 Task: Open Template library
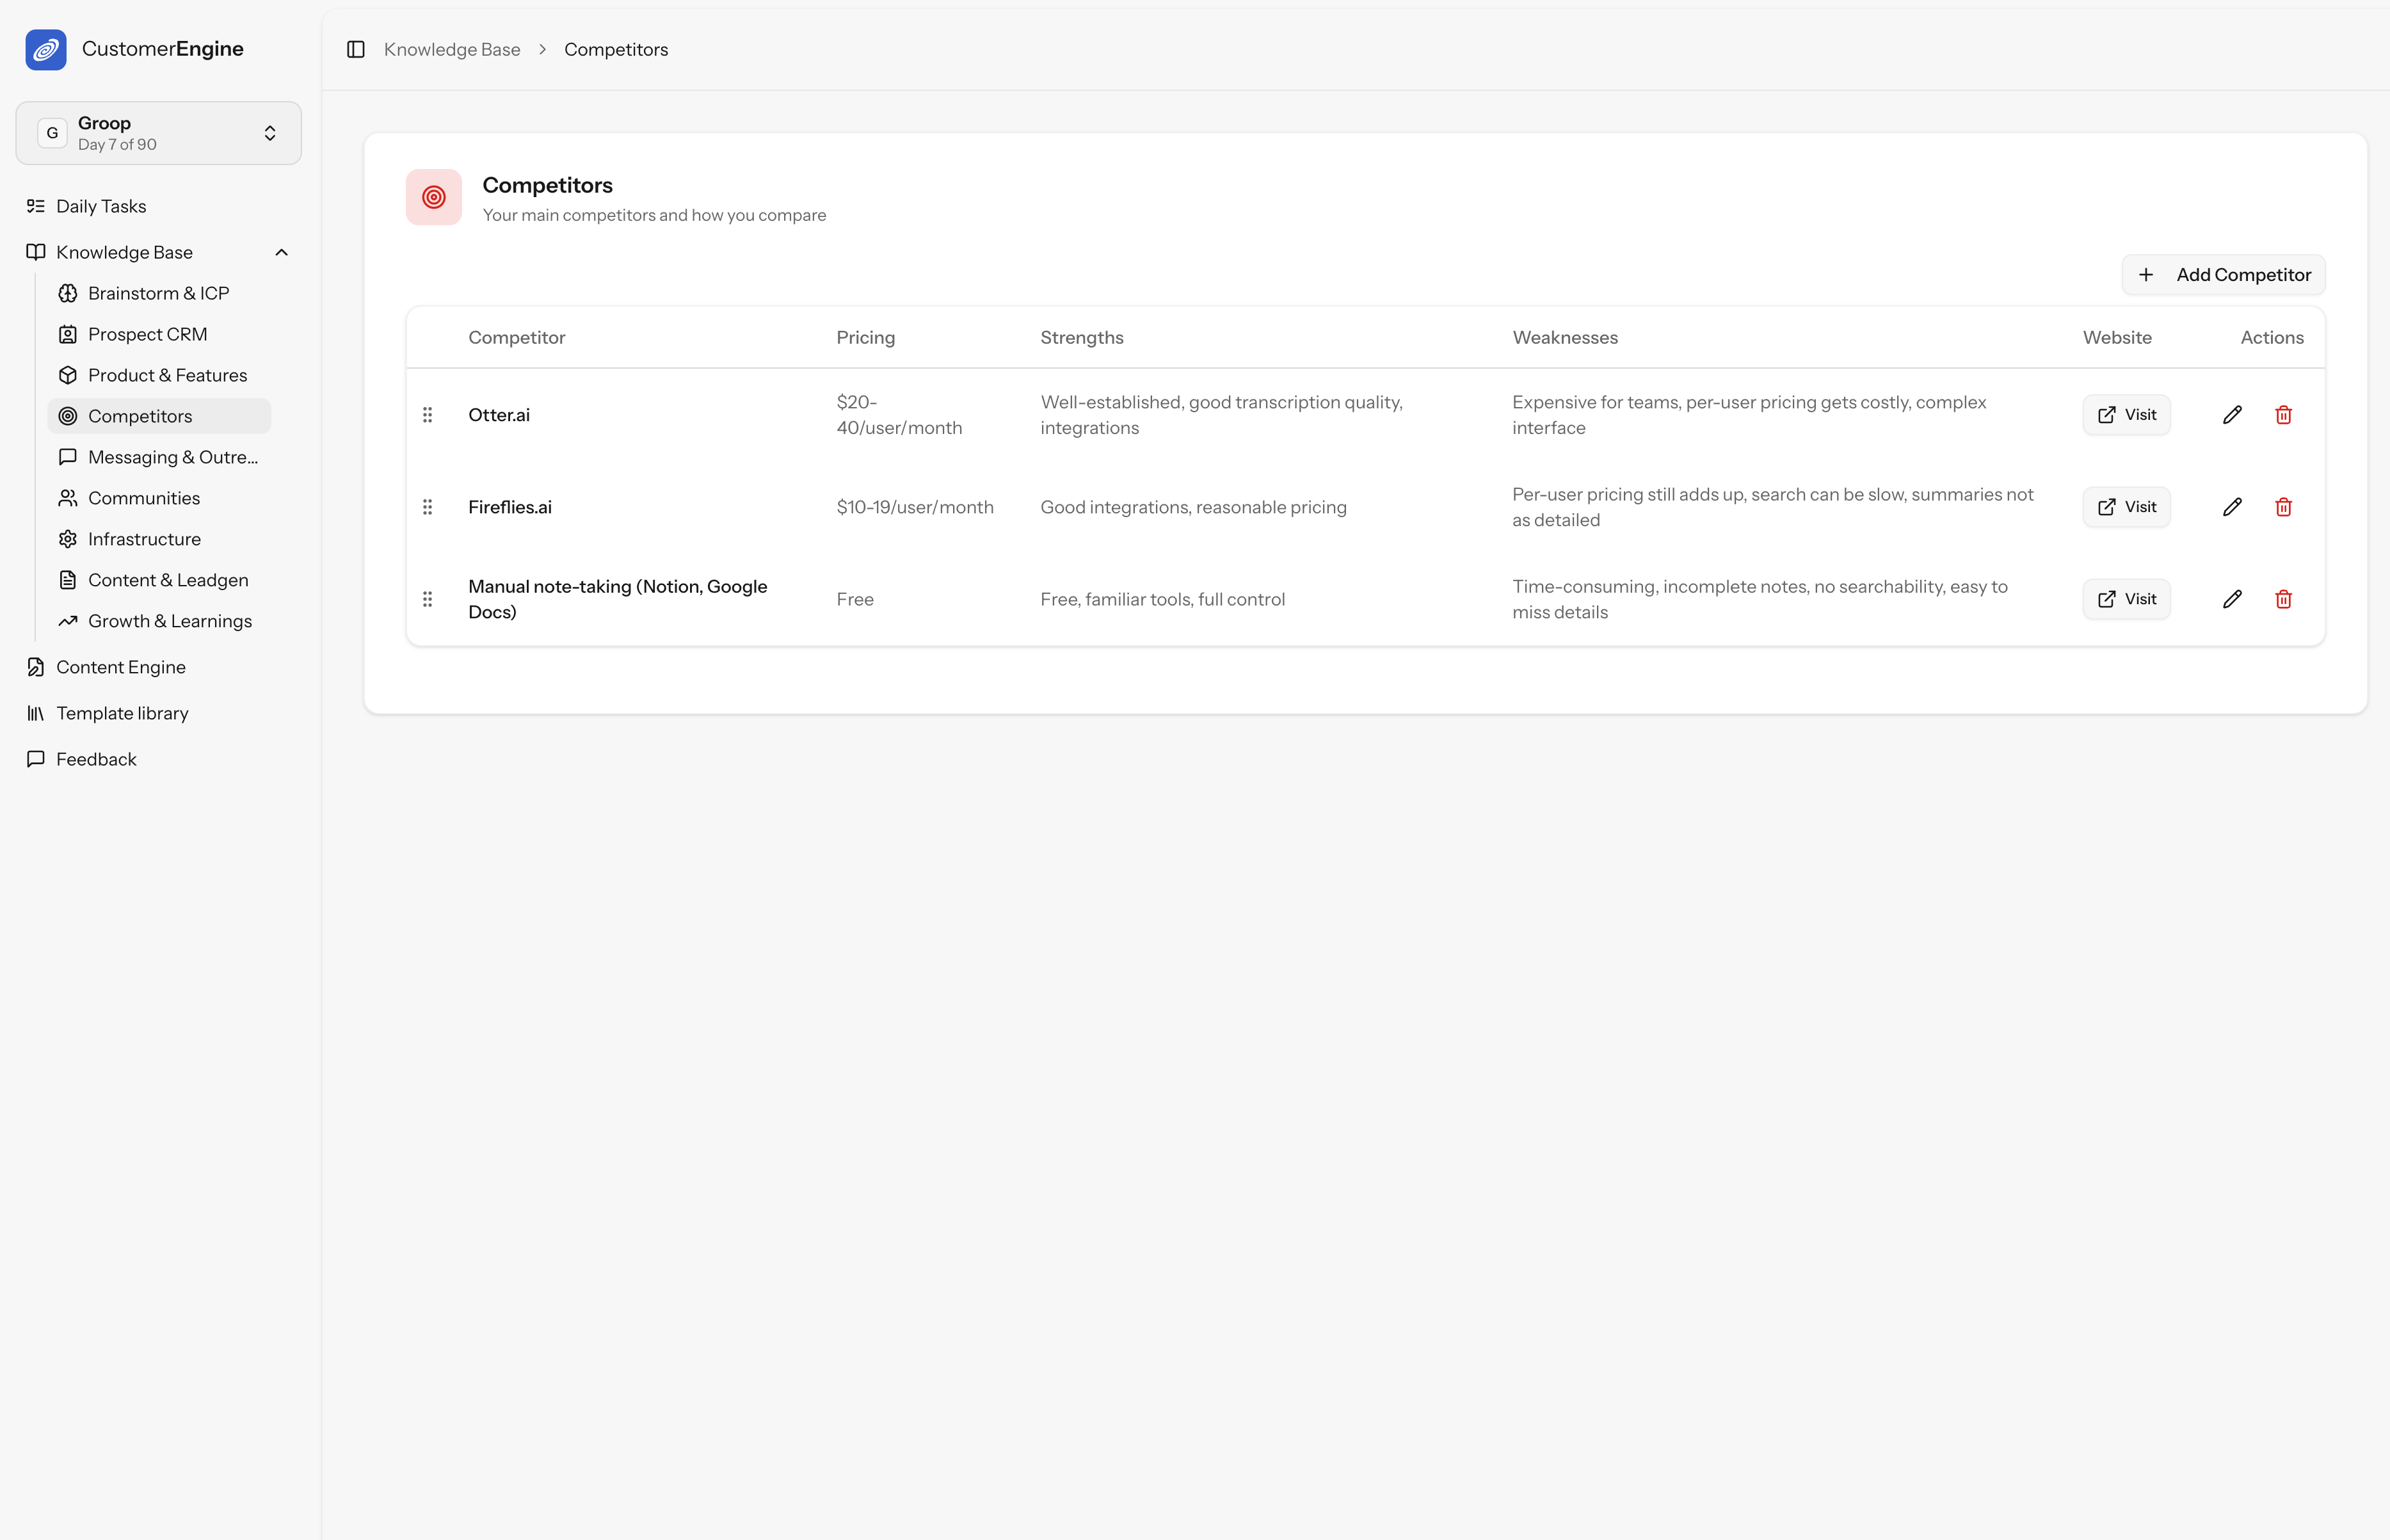(122, 713)
